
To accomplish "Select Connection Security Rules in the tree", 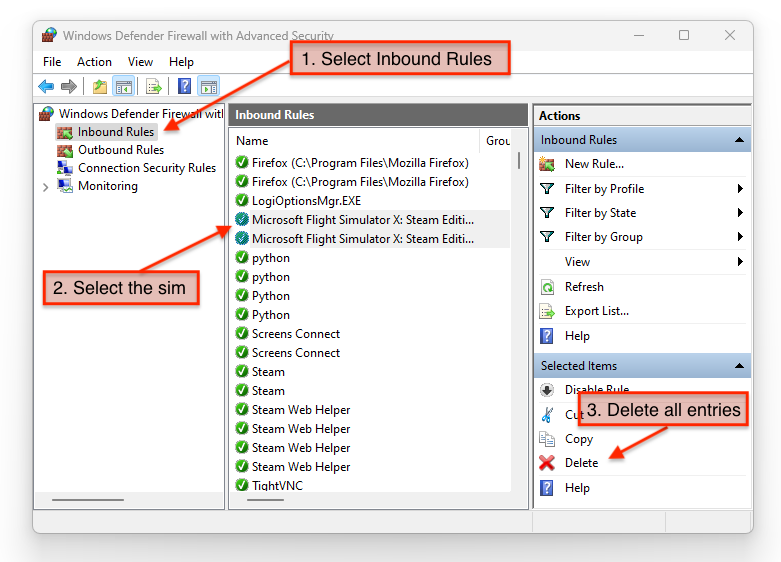I will tap(147, 168).
